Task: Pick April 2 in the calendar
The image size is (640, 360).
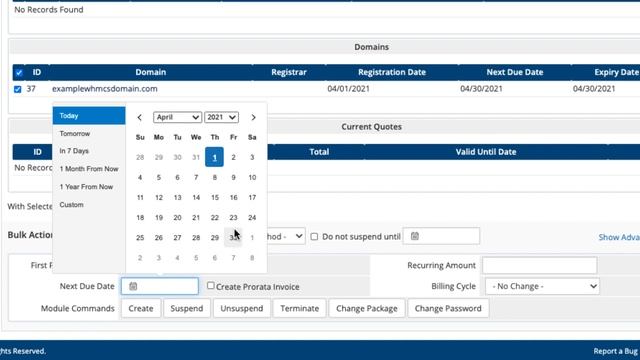Action: pyautogui.click(x=233, y=157)
